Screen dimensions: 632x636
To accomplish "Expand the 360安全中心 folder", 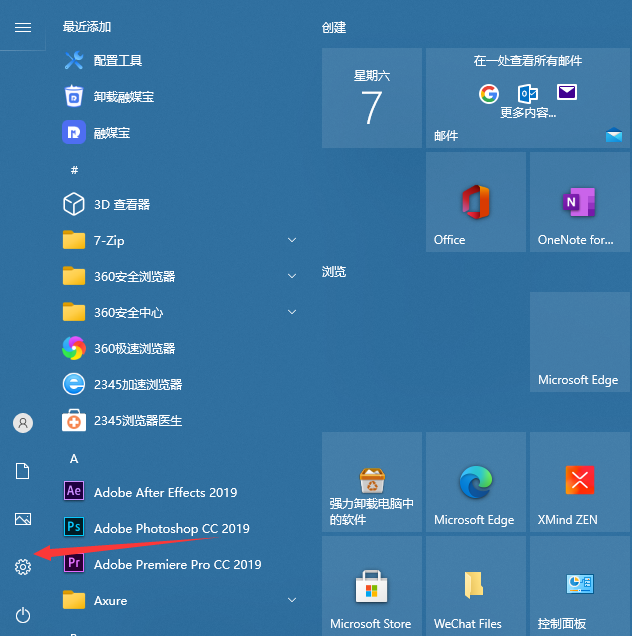I will (x=292, y=312).
